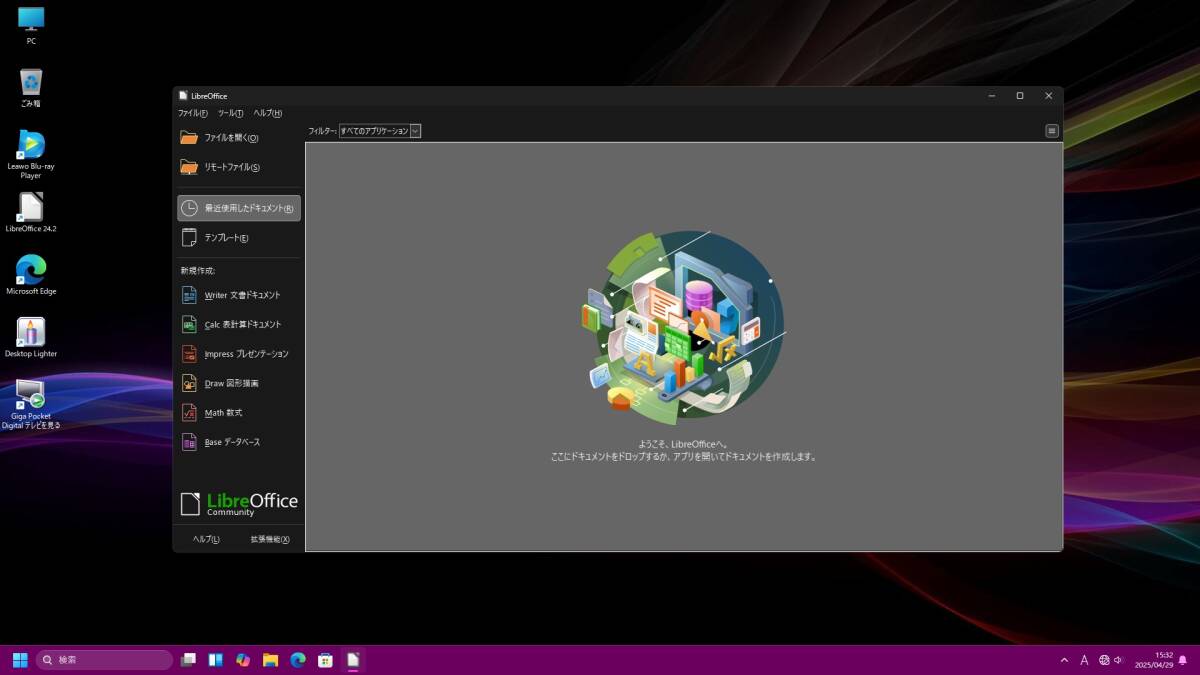1200x675 pixels.
Task: Select Giga Pocket Digital desktop icon
Action: pyautogui.click(x=31, y=404)
